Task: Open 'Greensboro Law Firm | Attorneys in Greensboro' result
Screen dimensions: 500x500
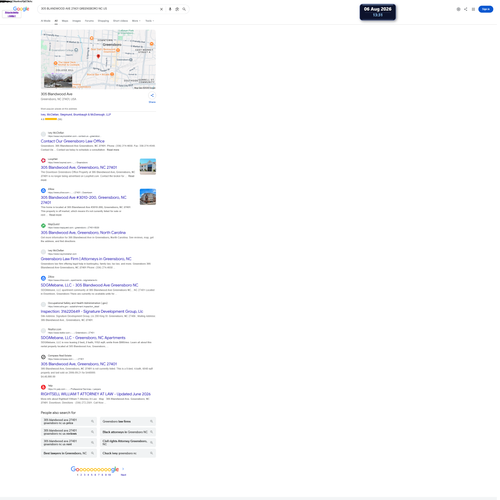Action: pos(86,259)
